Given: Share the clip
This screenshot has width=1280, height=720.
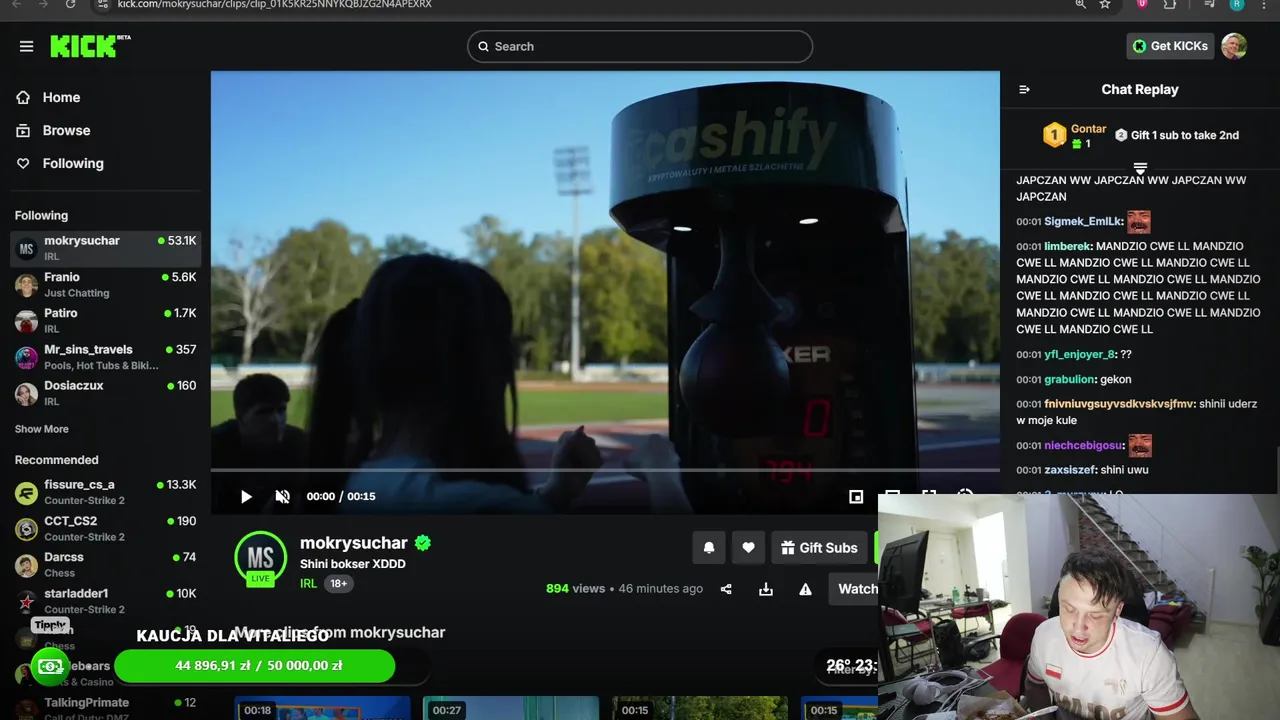Looking at the screenshot, I should pyautogui.click(x=726, y=589).
